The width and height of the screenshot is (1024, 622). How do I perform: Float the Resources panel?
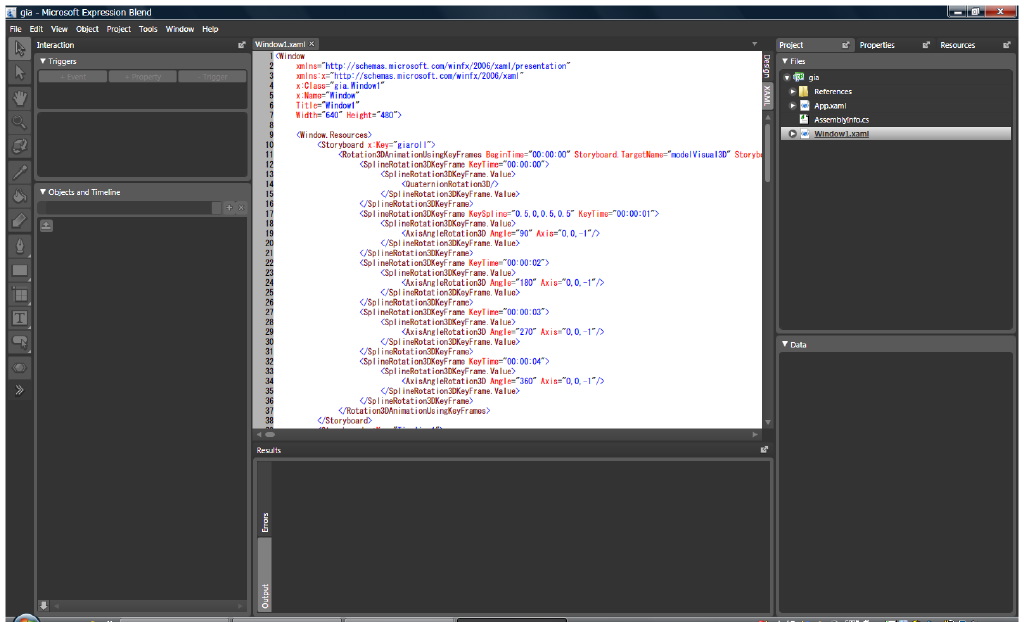pos(1006,45)
